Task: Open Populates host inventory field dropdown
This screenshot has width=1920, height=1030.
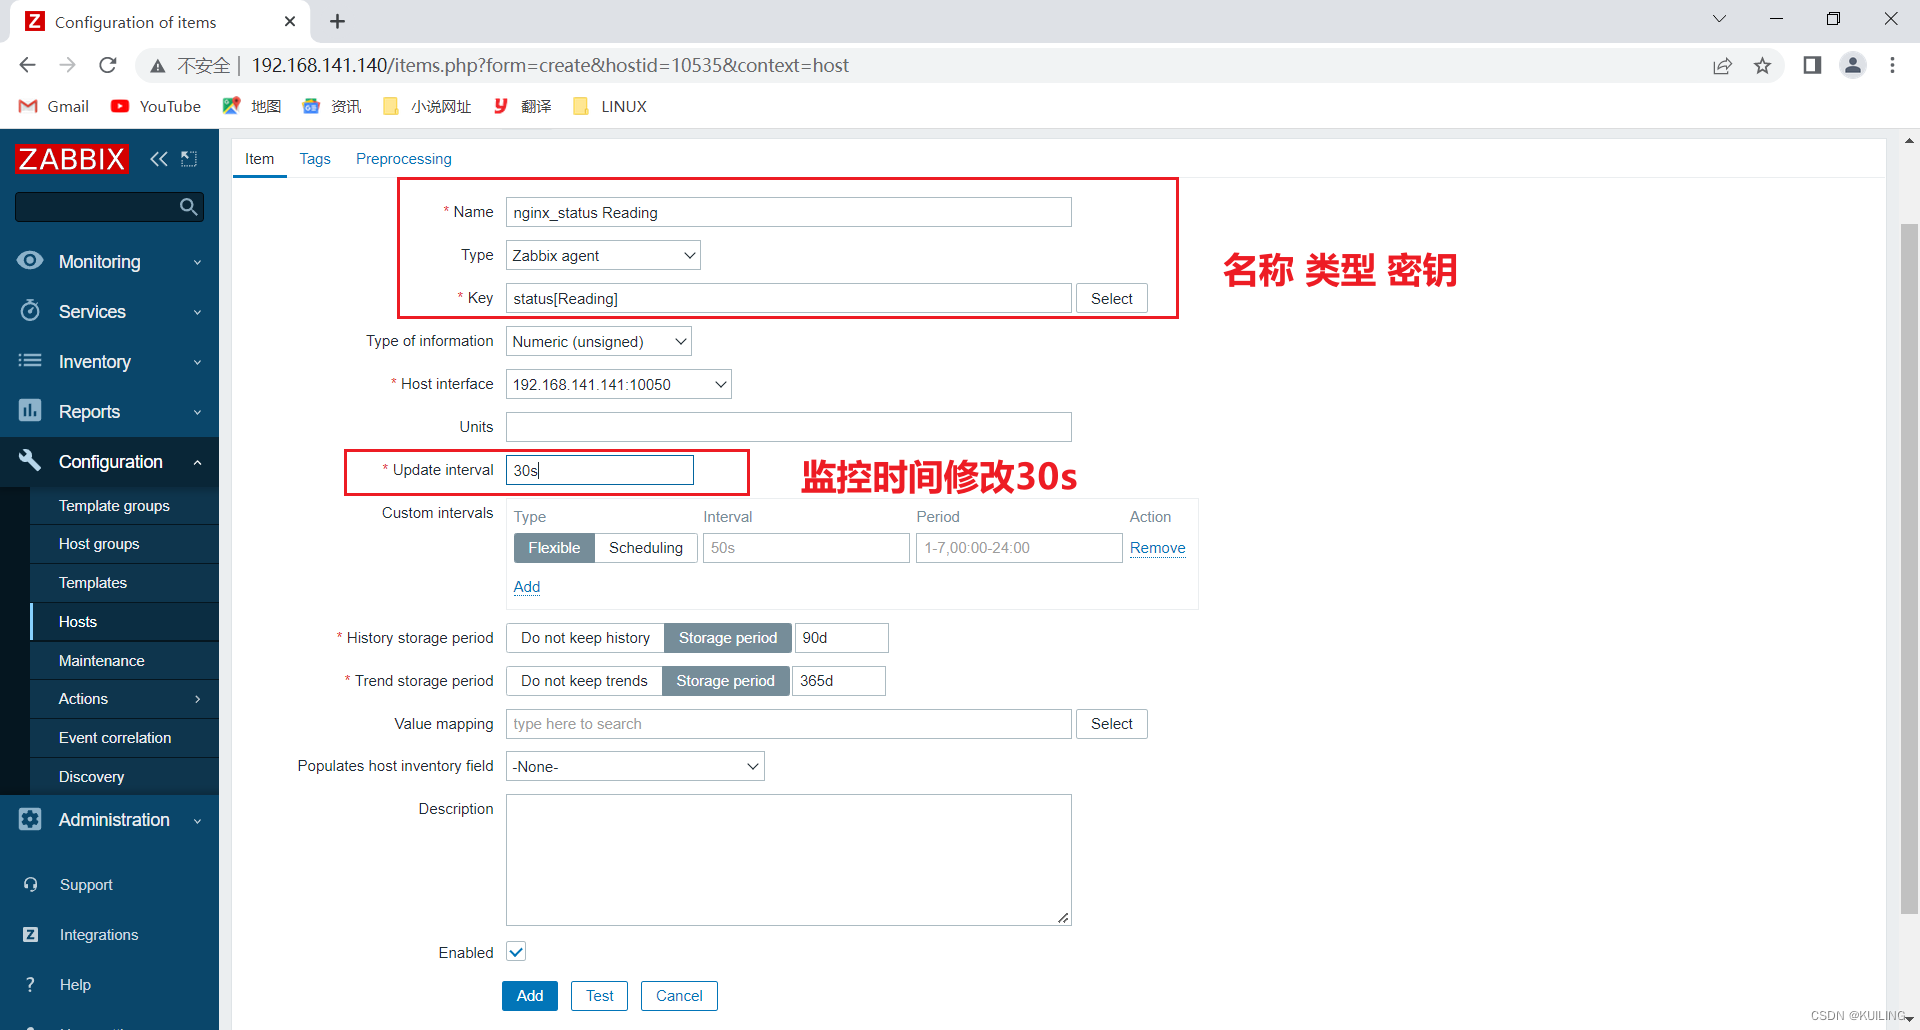Action: click(x=635, y=766)
